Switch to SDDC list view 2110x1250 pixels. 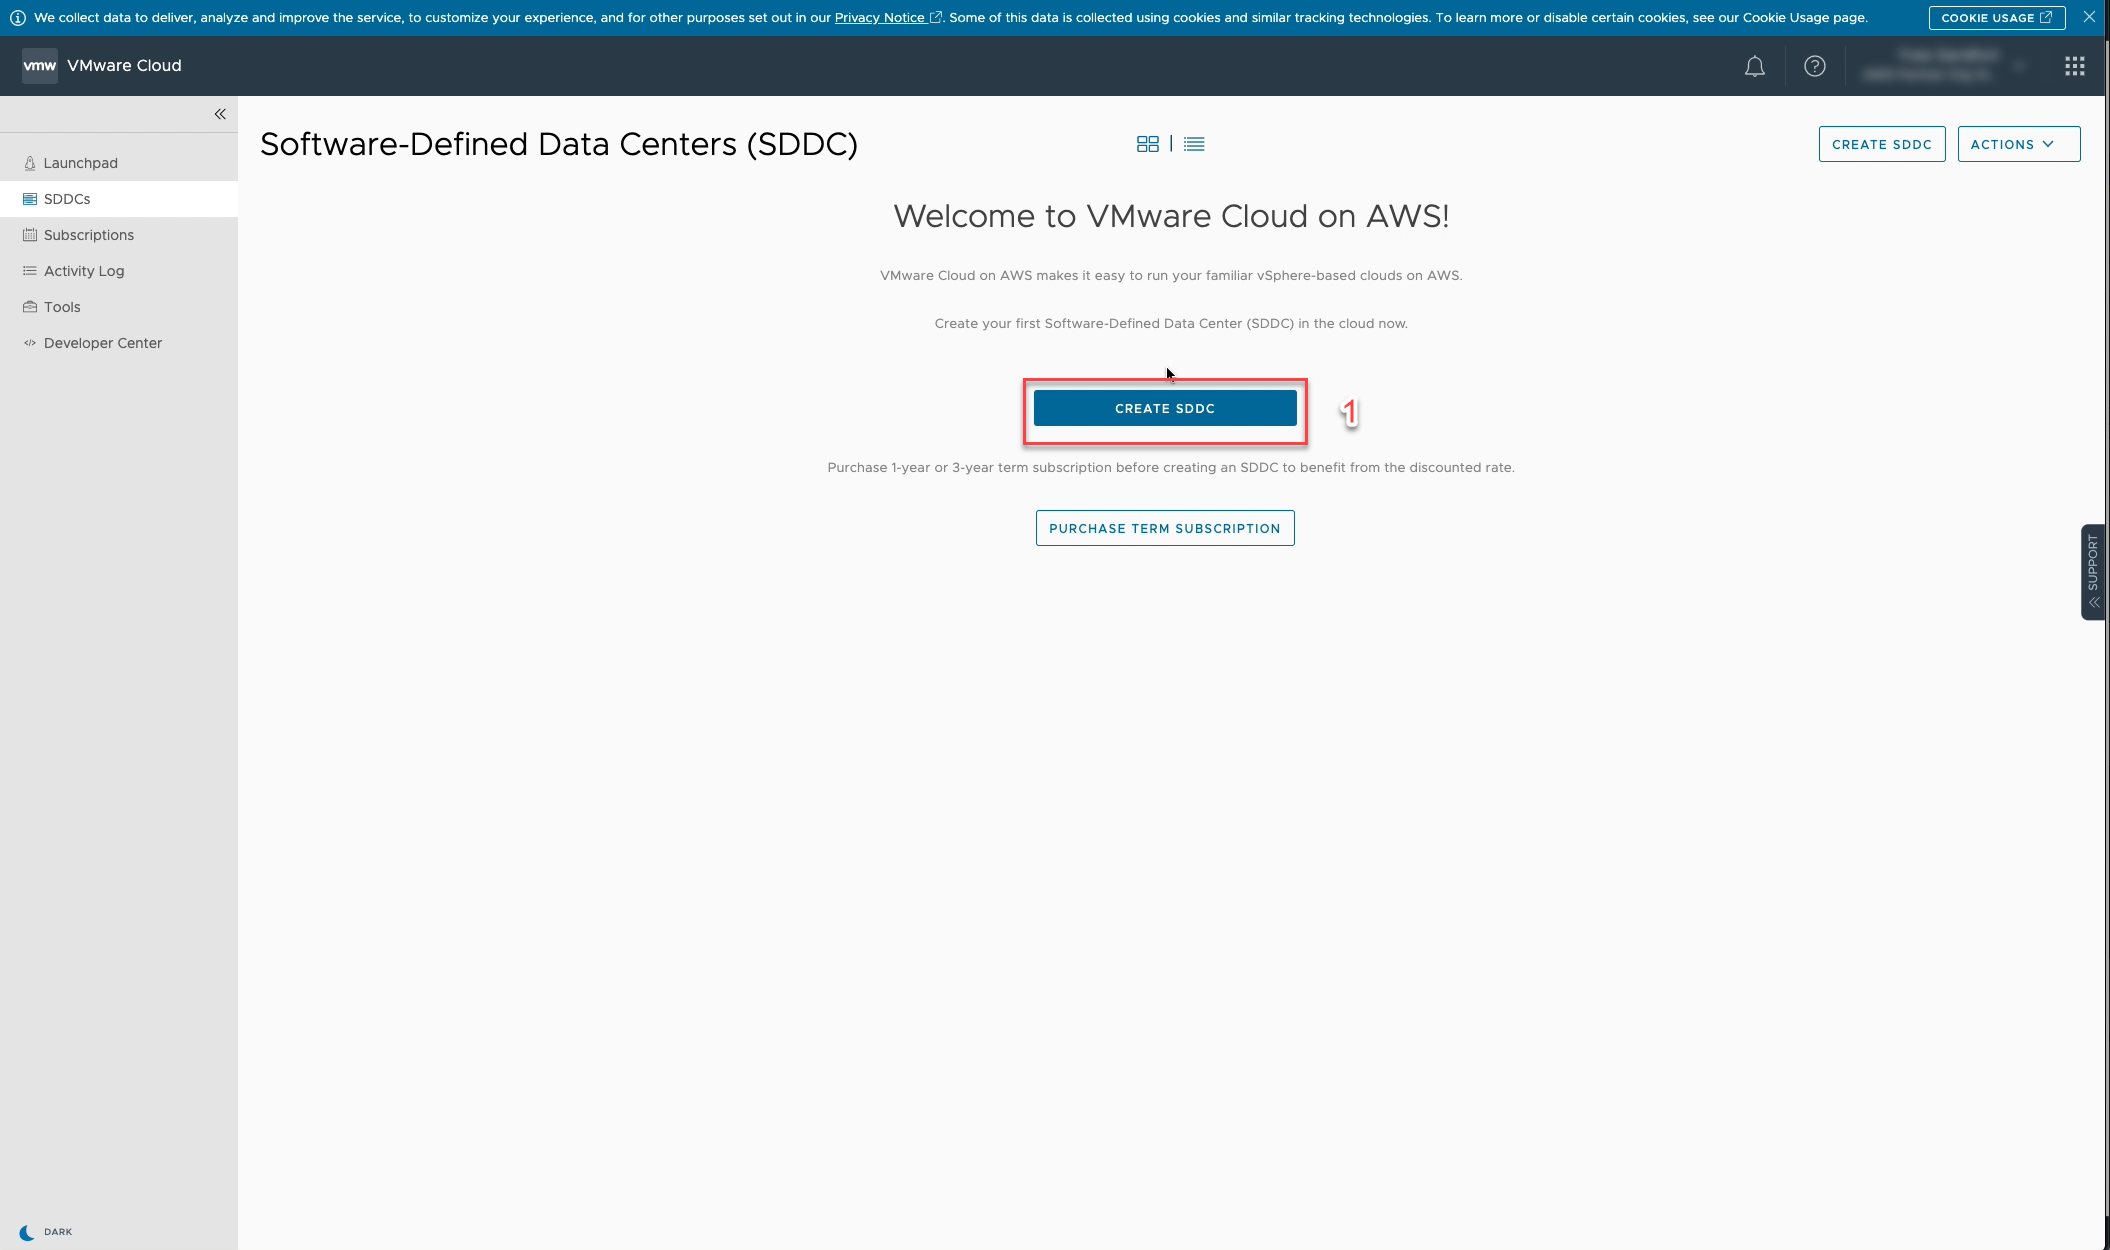click(1194, 144)
